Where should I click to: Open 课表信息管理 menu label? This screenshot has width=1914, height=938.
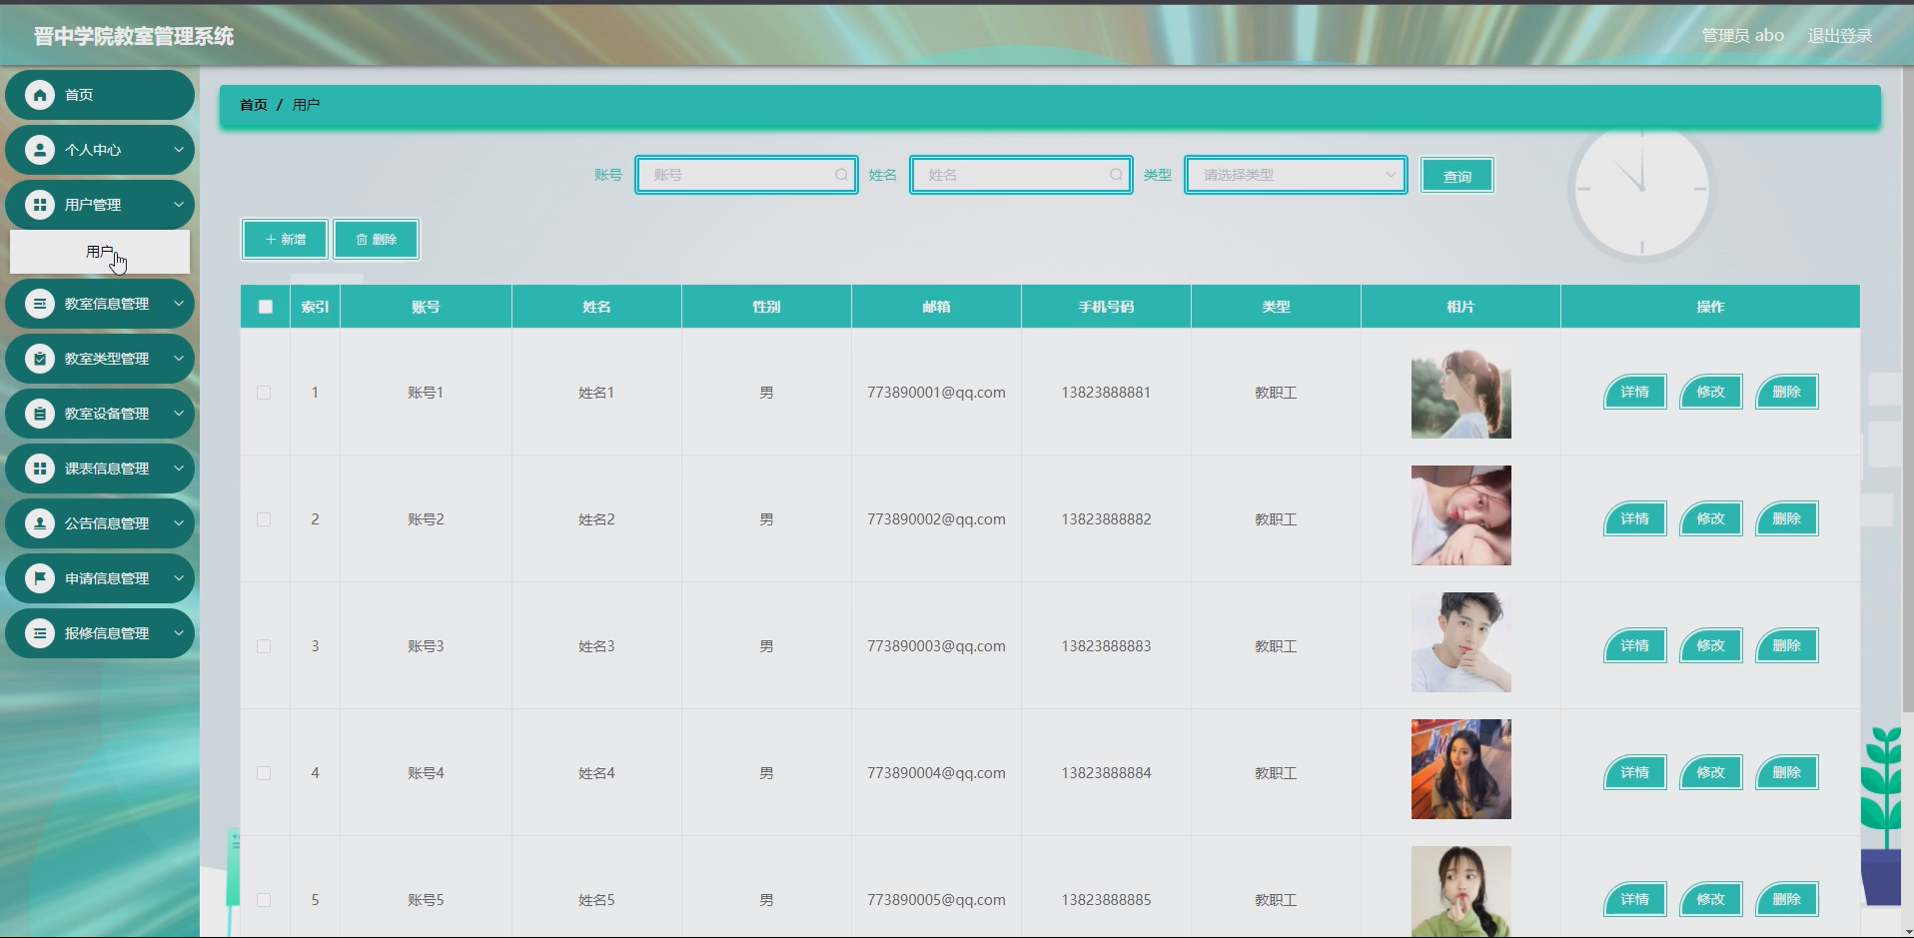pos(107,469)
